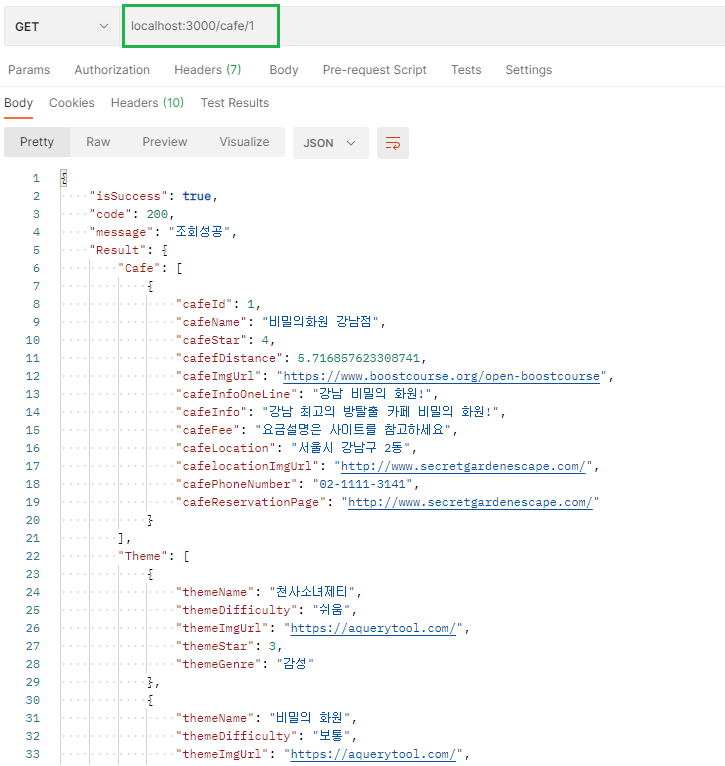Click the "cafeInfo" key on line 14

point(211,412)
